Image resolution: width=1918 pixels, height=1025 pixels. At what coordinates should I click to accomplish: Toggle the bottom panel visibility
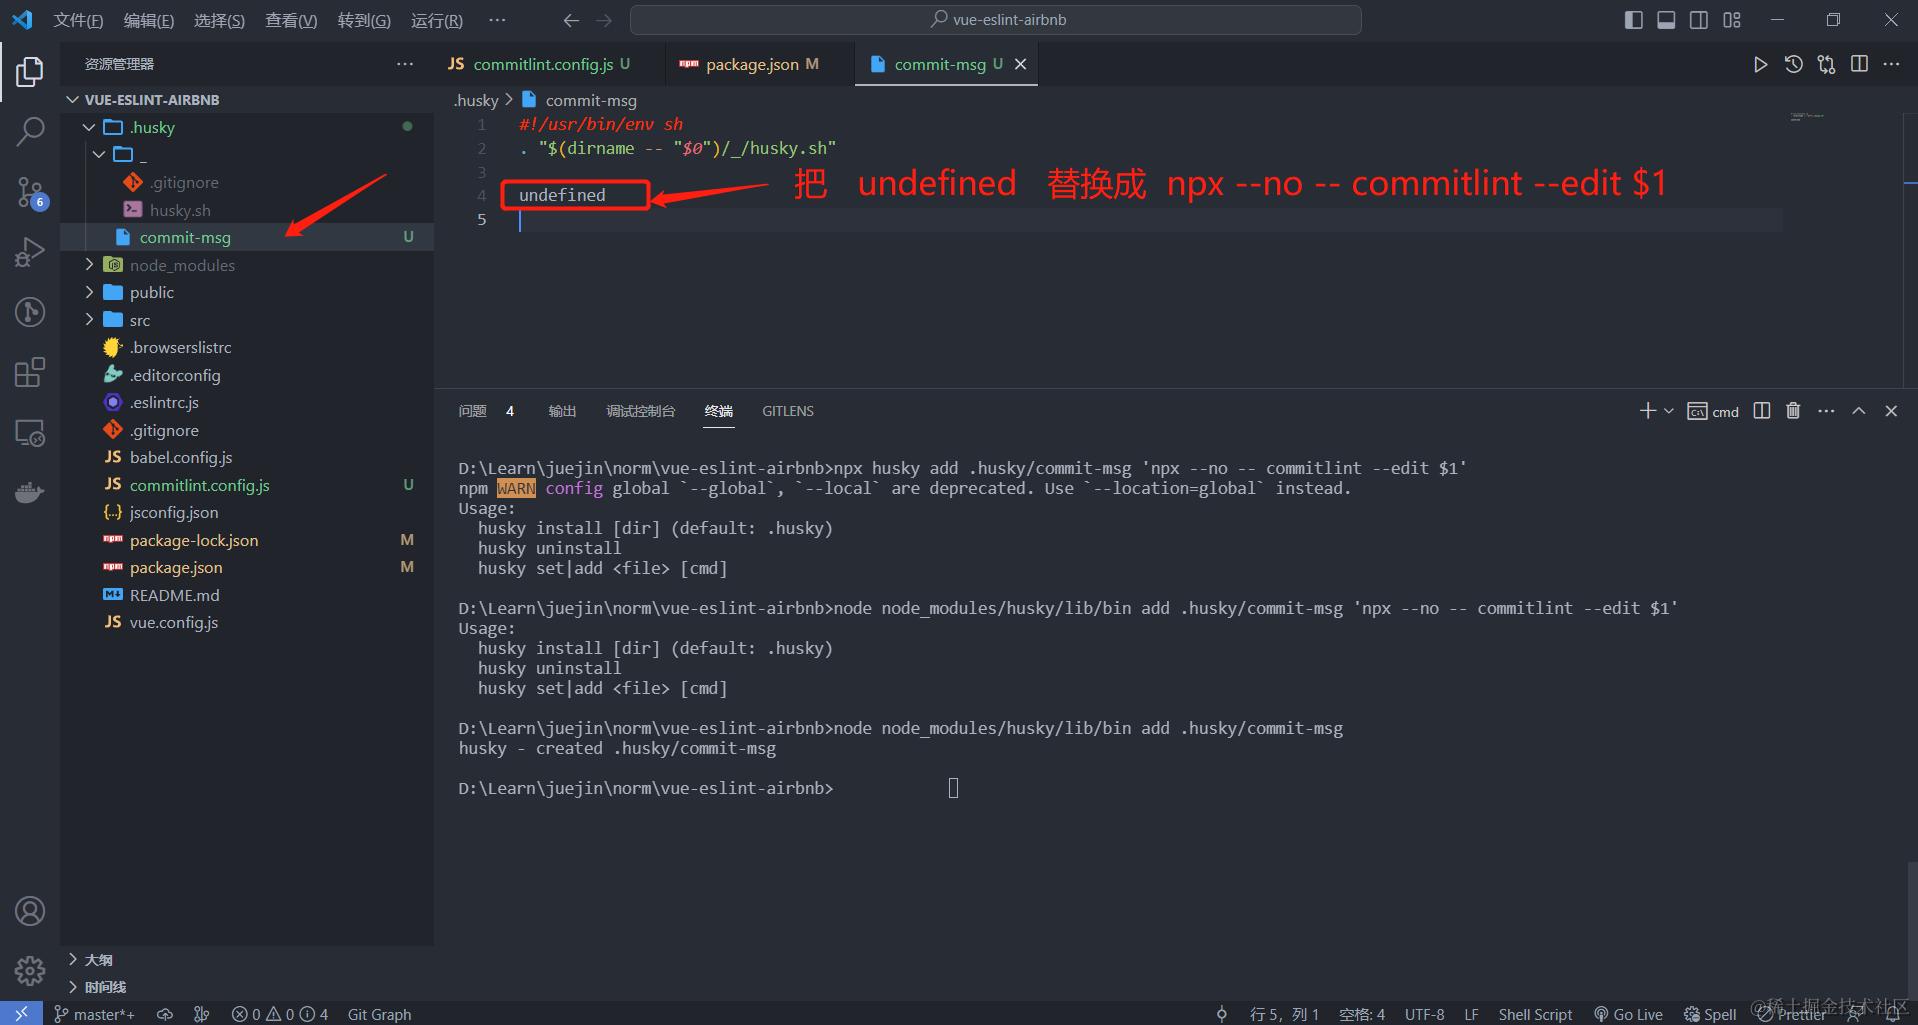1666,20
